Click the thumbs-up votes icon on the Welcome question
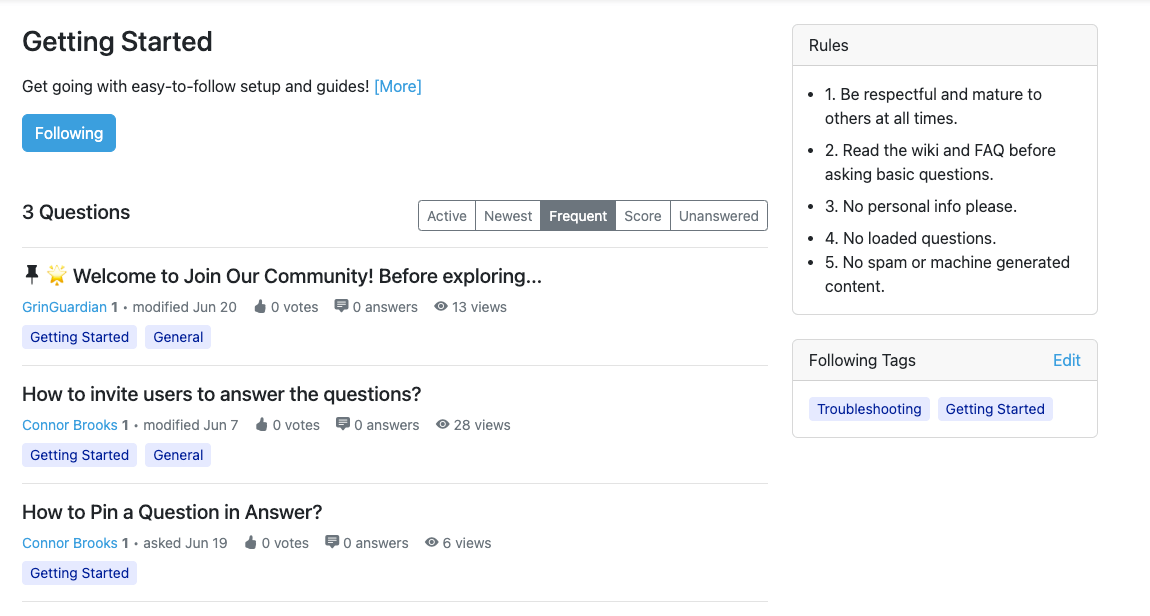The width and height of the screenshot is (1150, 616). (261, 307)
